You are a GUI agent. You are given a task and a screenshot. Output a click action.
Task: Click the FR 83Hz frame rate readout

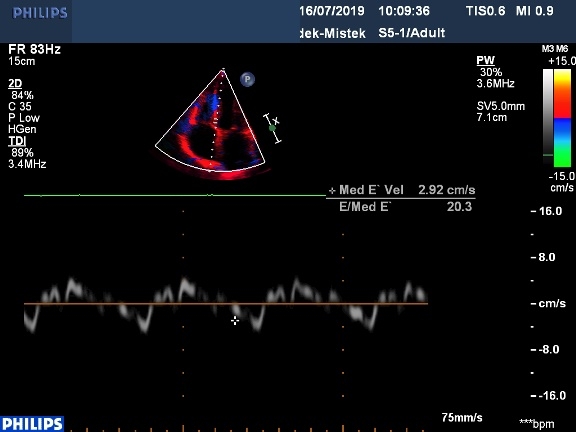click(35, 49)
